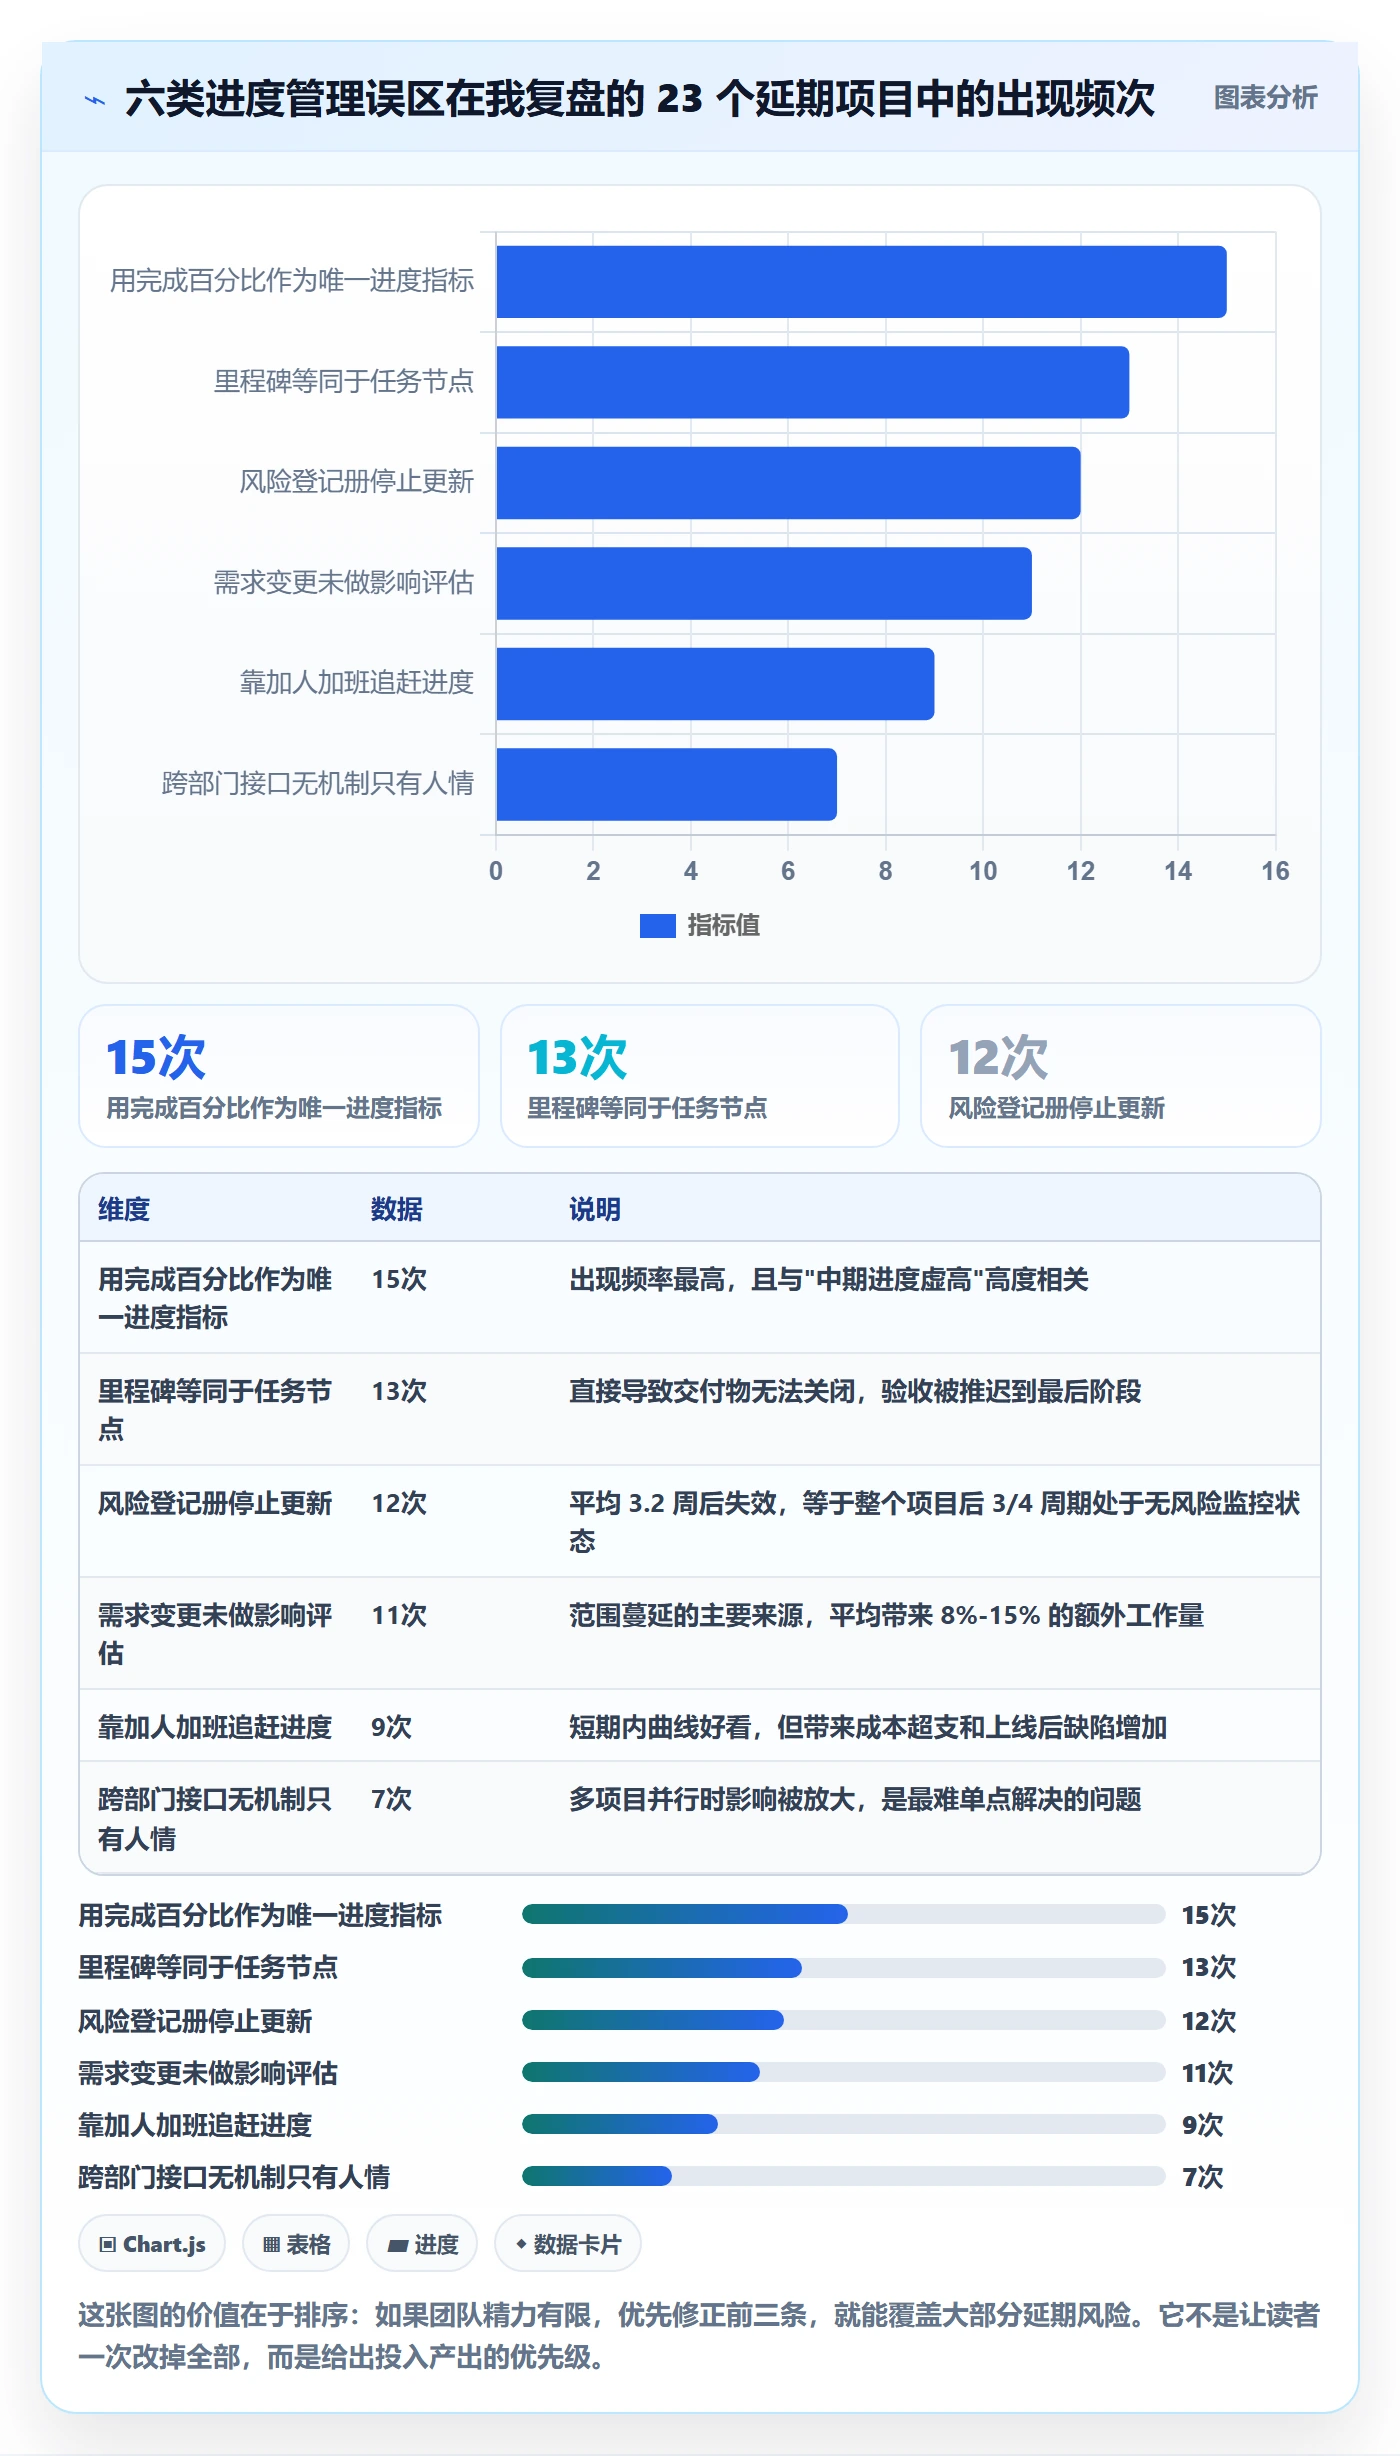Click the 7次 progress value label
The image size is (1400, 2456).
1202,2177
